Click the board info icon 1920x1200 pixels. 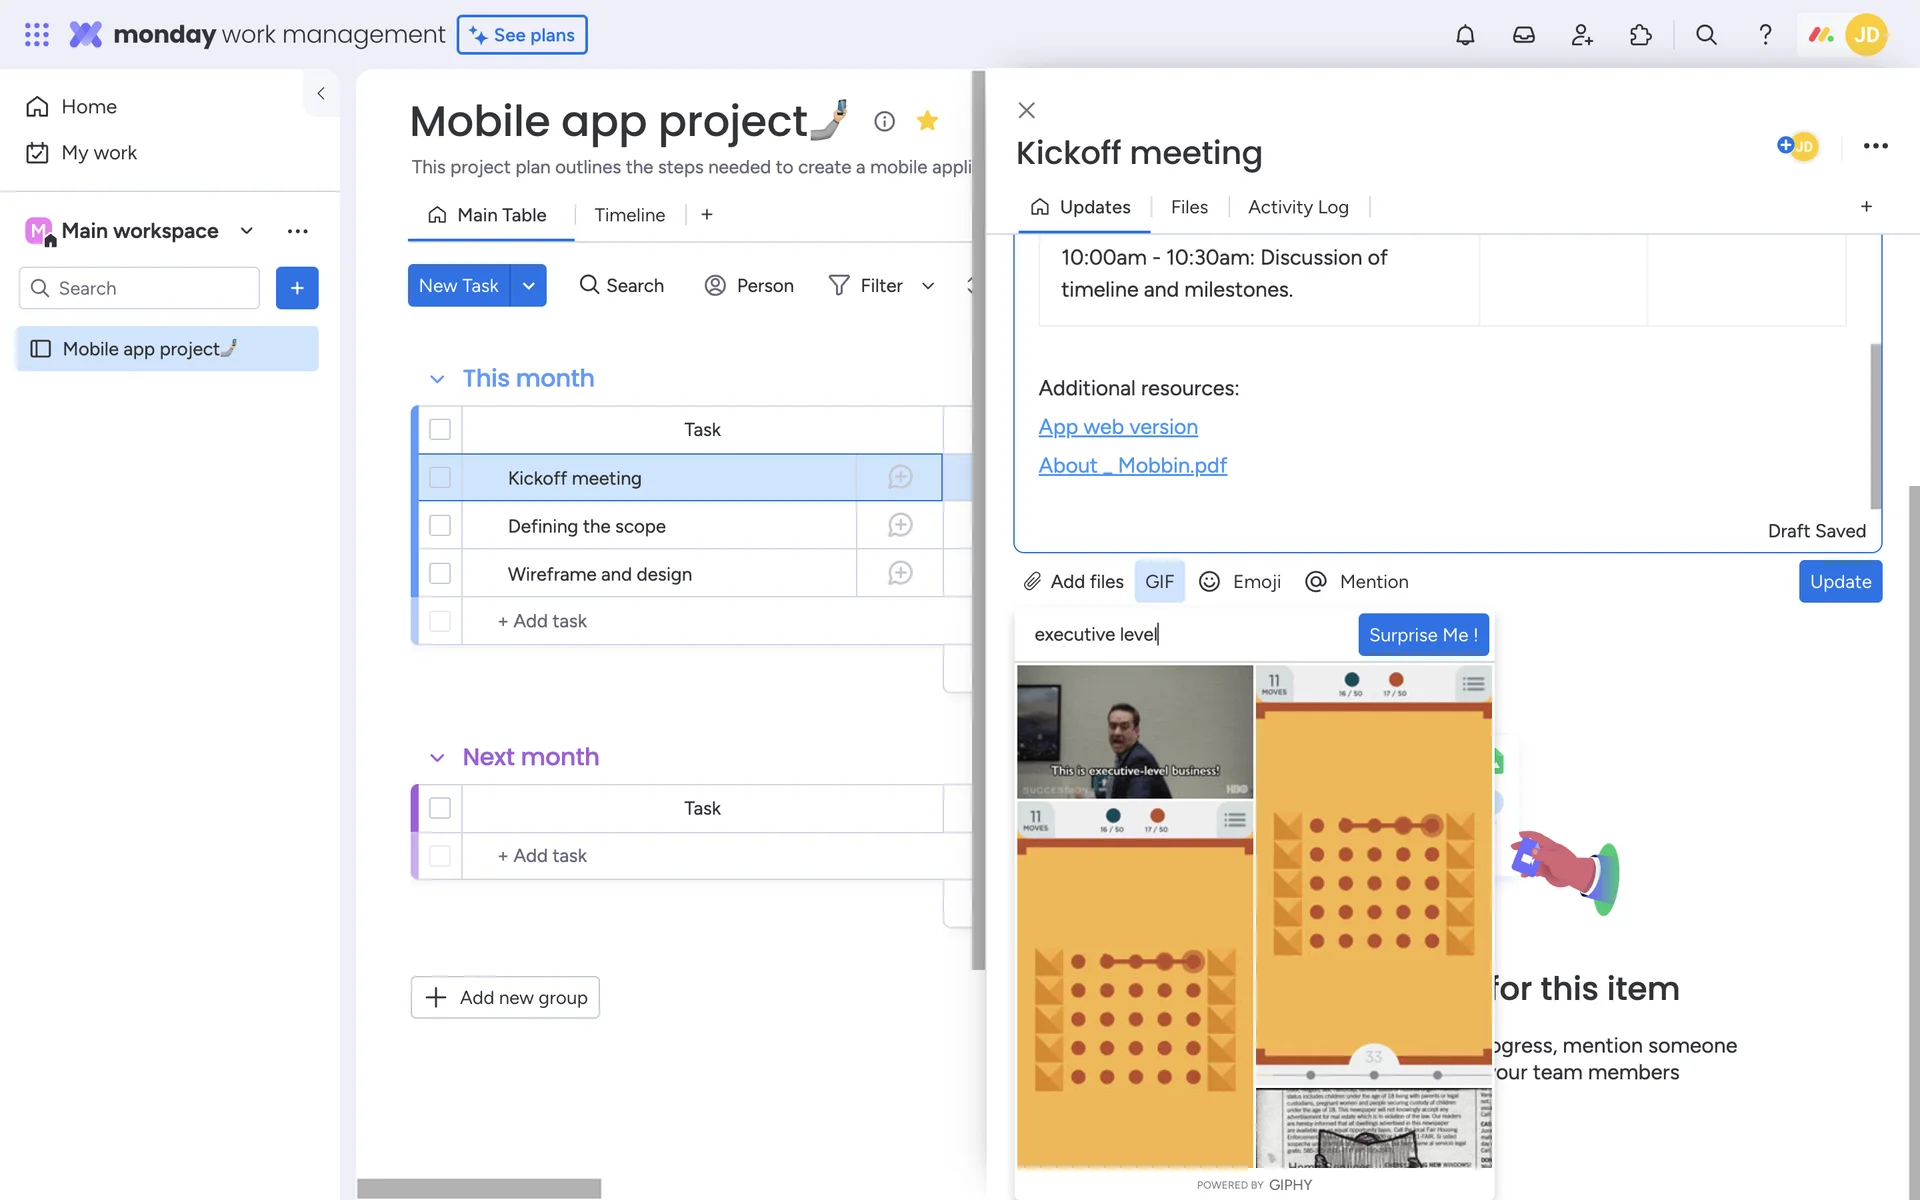884,121
